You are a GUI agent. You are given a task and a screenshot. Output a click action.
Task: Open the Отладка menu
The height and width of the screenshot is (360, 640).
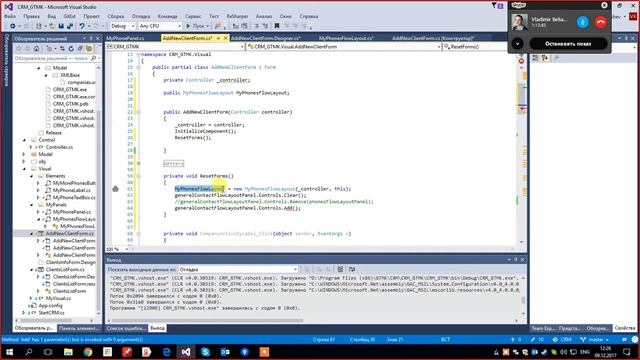pyautogui.click(x=141, y=16)
